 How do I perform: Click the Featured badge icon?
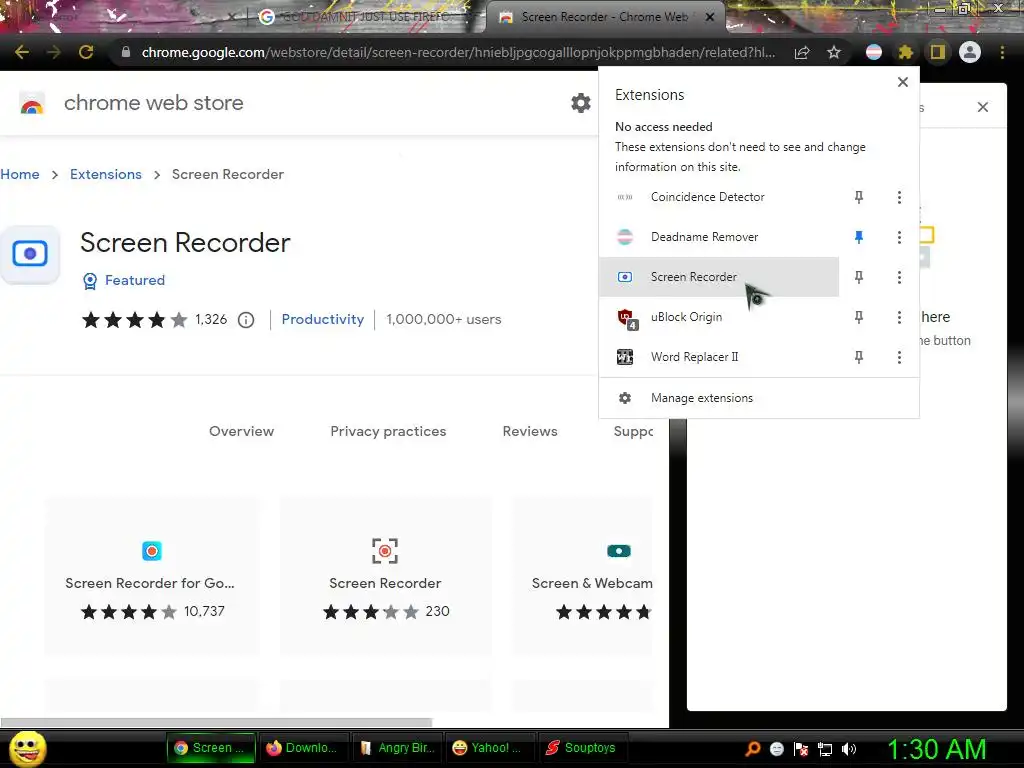[x=90, y=281]
